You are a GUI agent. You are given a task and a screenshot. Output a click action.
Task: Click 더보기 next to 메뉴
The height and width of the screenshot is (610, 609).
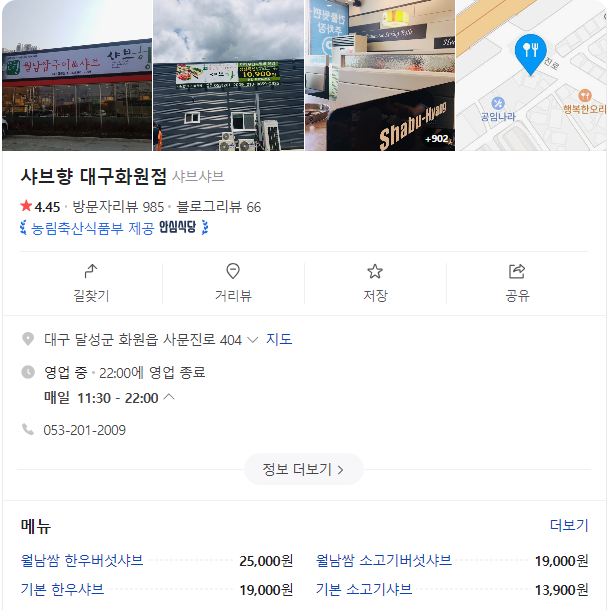click(569, 526)
